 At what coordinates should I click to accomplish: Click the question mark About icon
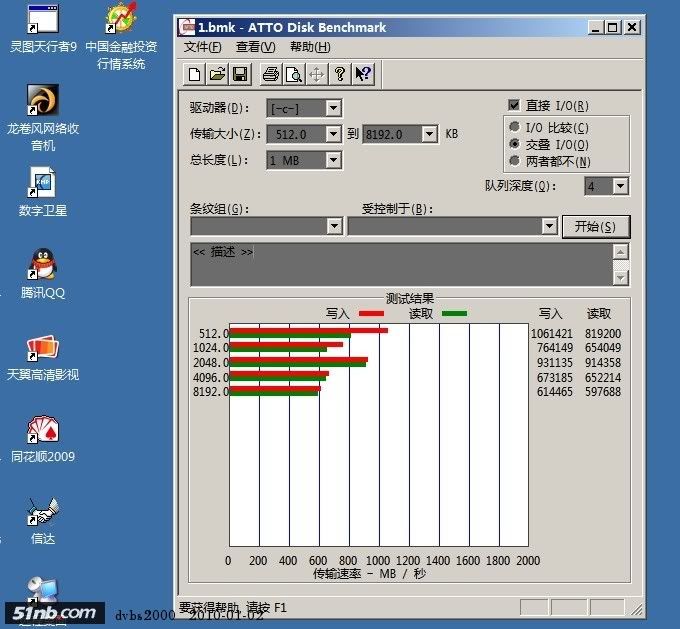click(340, 74)
